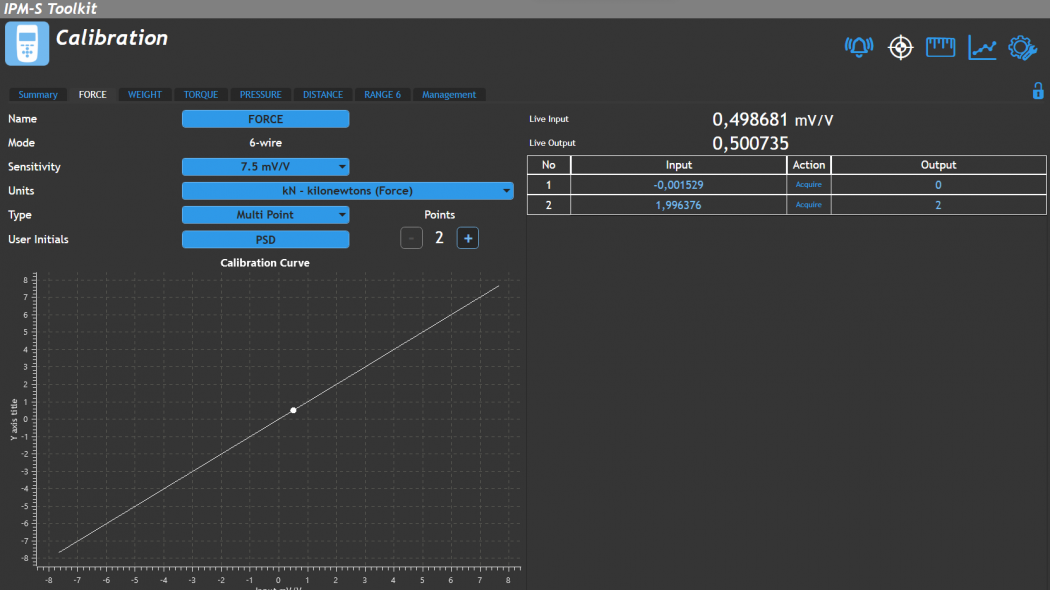Open the Management tab

[449, 95]
